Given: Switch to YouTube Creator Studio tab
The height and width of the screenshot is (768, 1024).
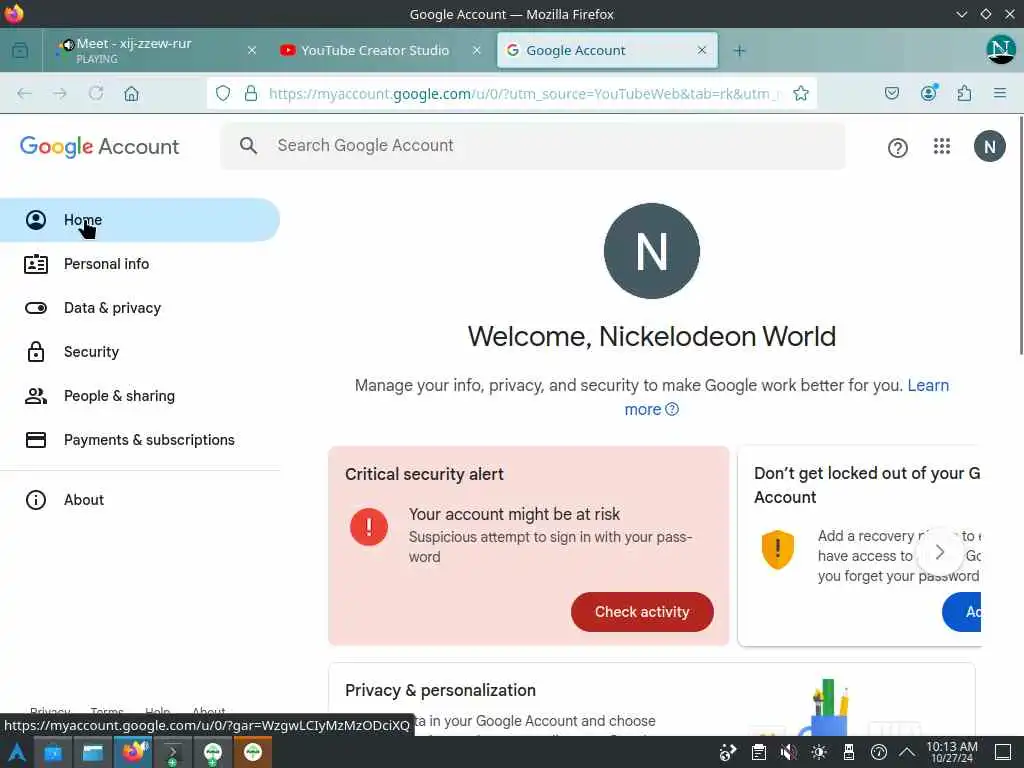Looking at the screenshot, I should 374,50.
